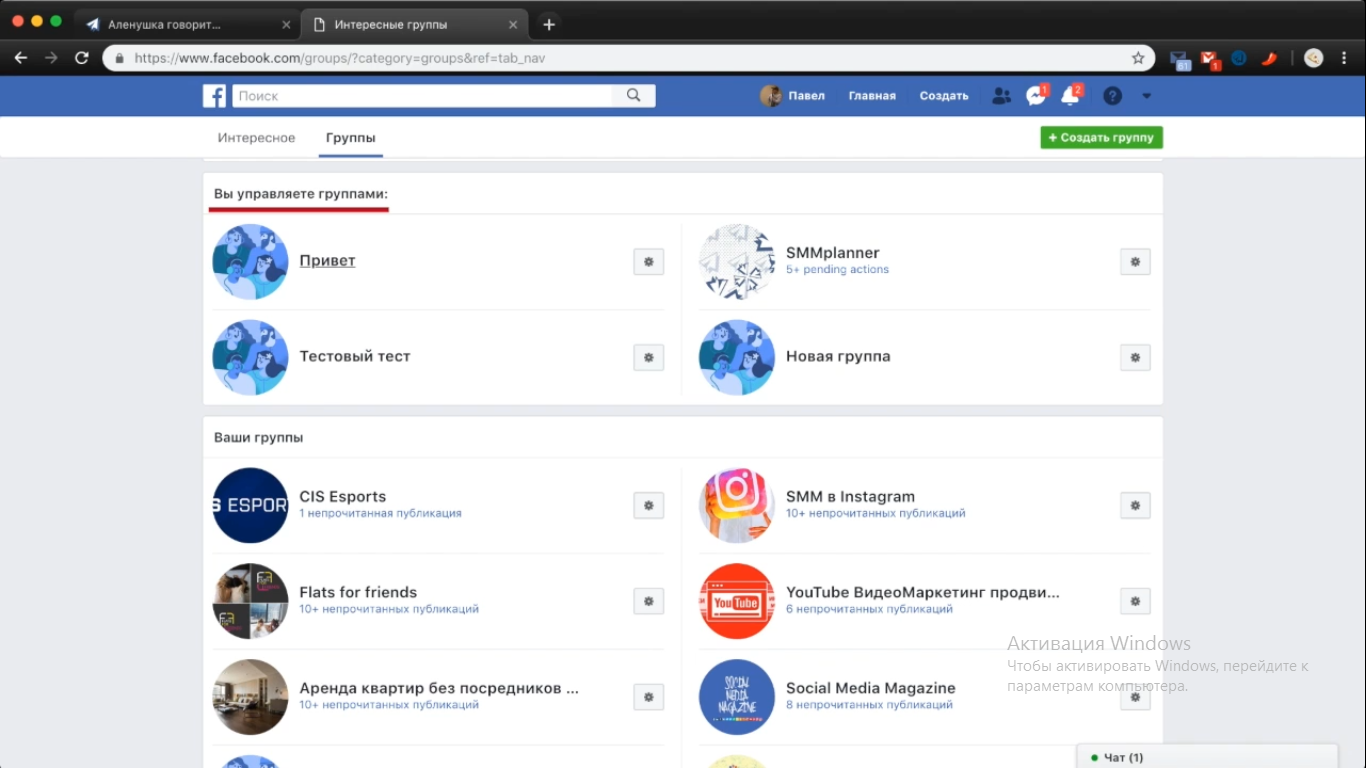Open the help question mark icon
The width and height of the screenshot is (1366, 768).
1112,96
